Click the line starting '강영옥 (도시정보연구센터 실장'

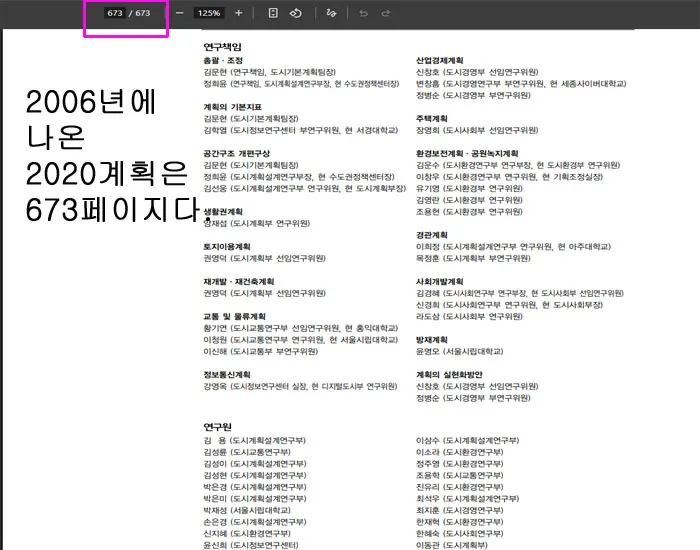pyautogui.click(x=300, y=386)
